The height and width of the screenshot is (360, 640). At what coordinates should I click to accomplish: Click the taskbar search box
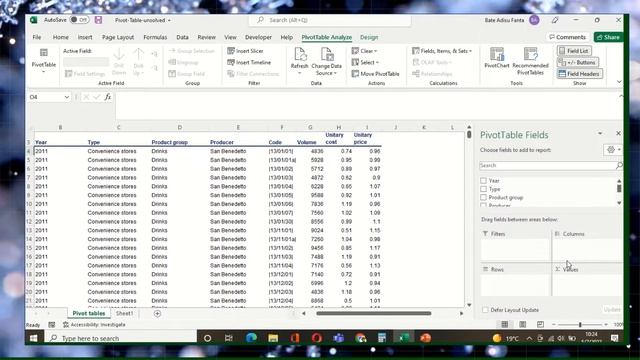click(x=121, y=338)
